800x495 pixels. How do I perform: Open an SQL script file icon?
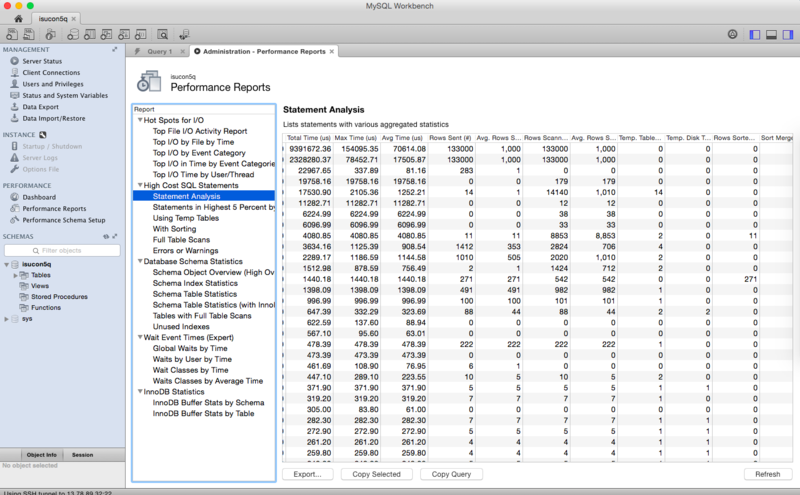(29, 34)
